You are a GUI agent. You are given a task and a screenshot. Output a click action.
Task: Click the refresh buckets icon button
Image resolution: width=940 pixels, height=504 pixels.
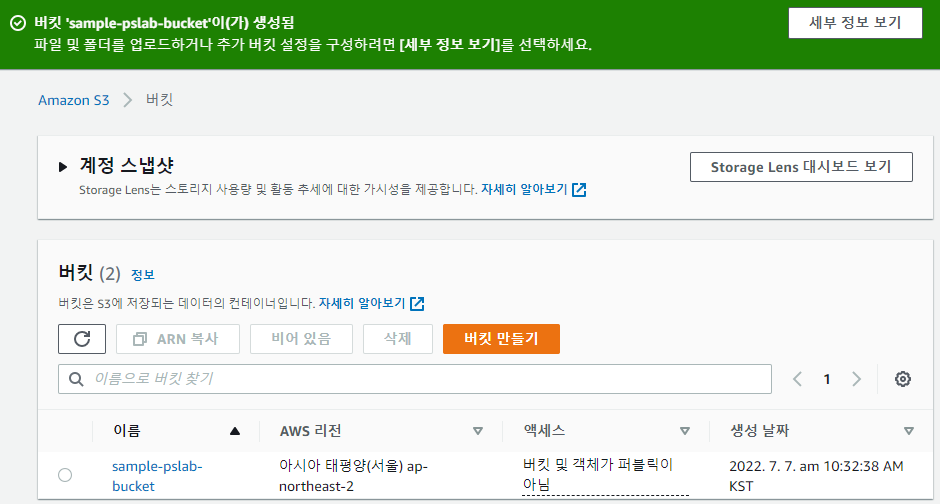tap(82, 339)
